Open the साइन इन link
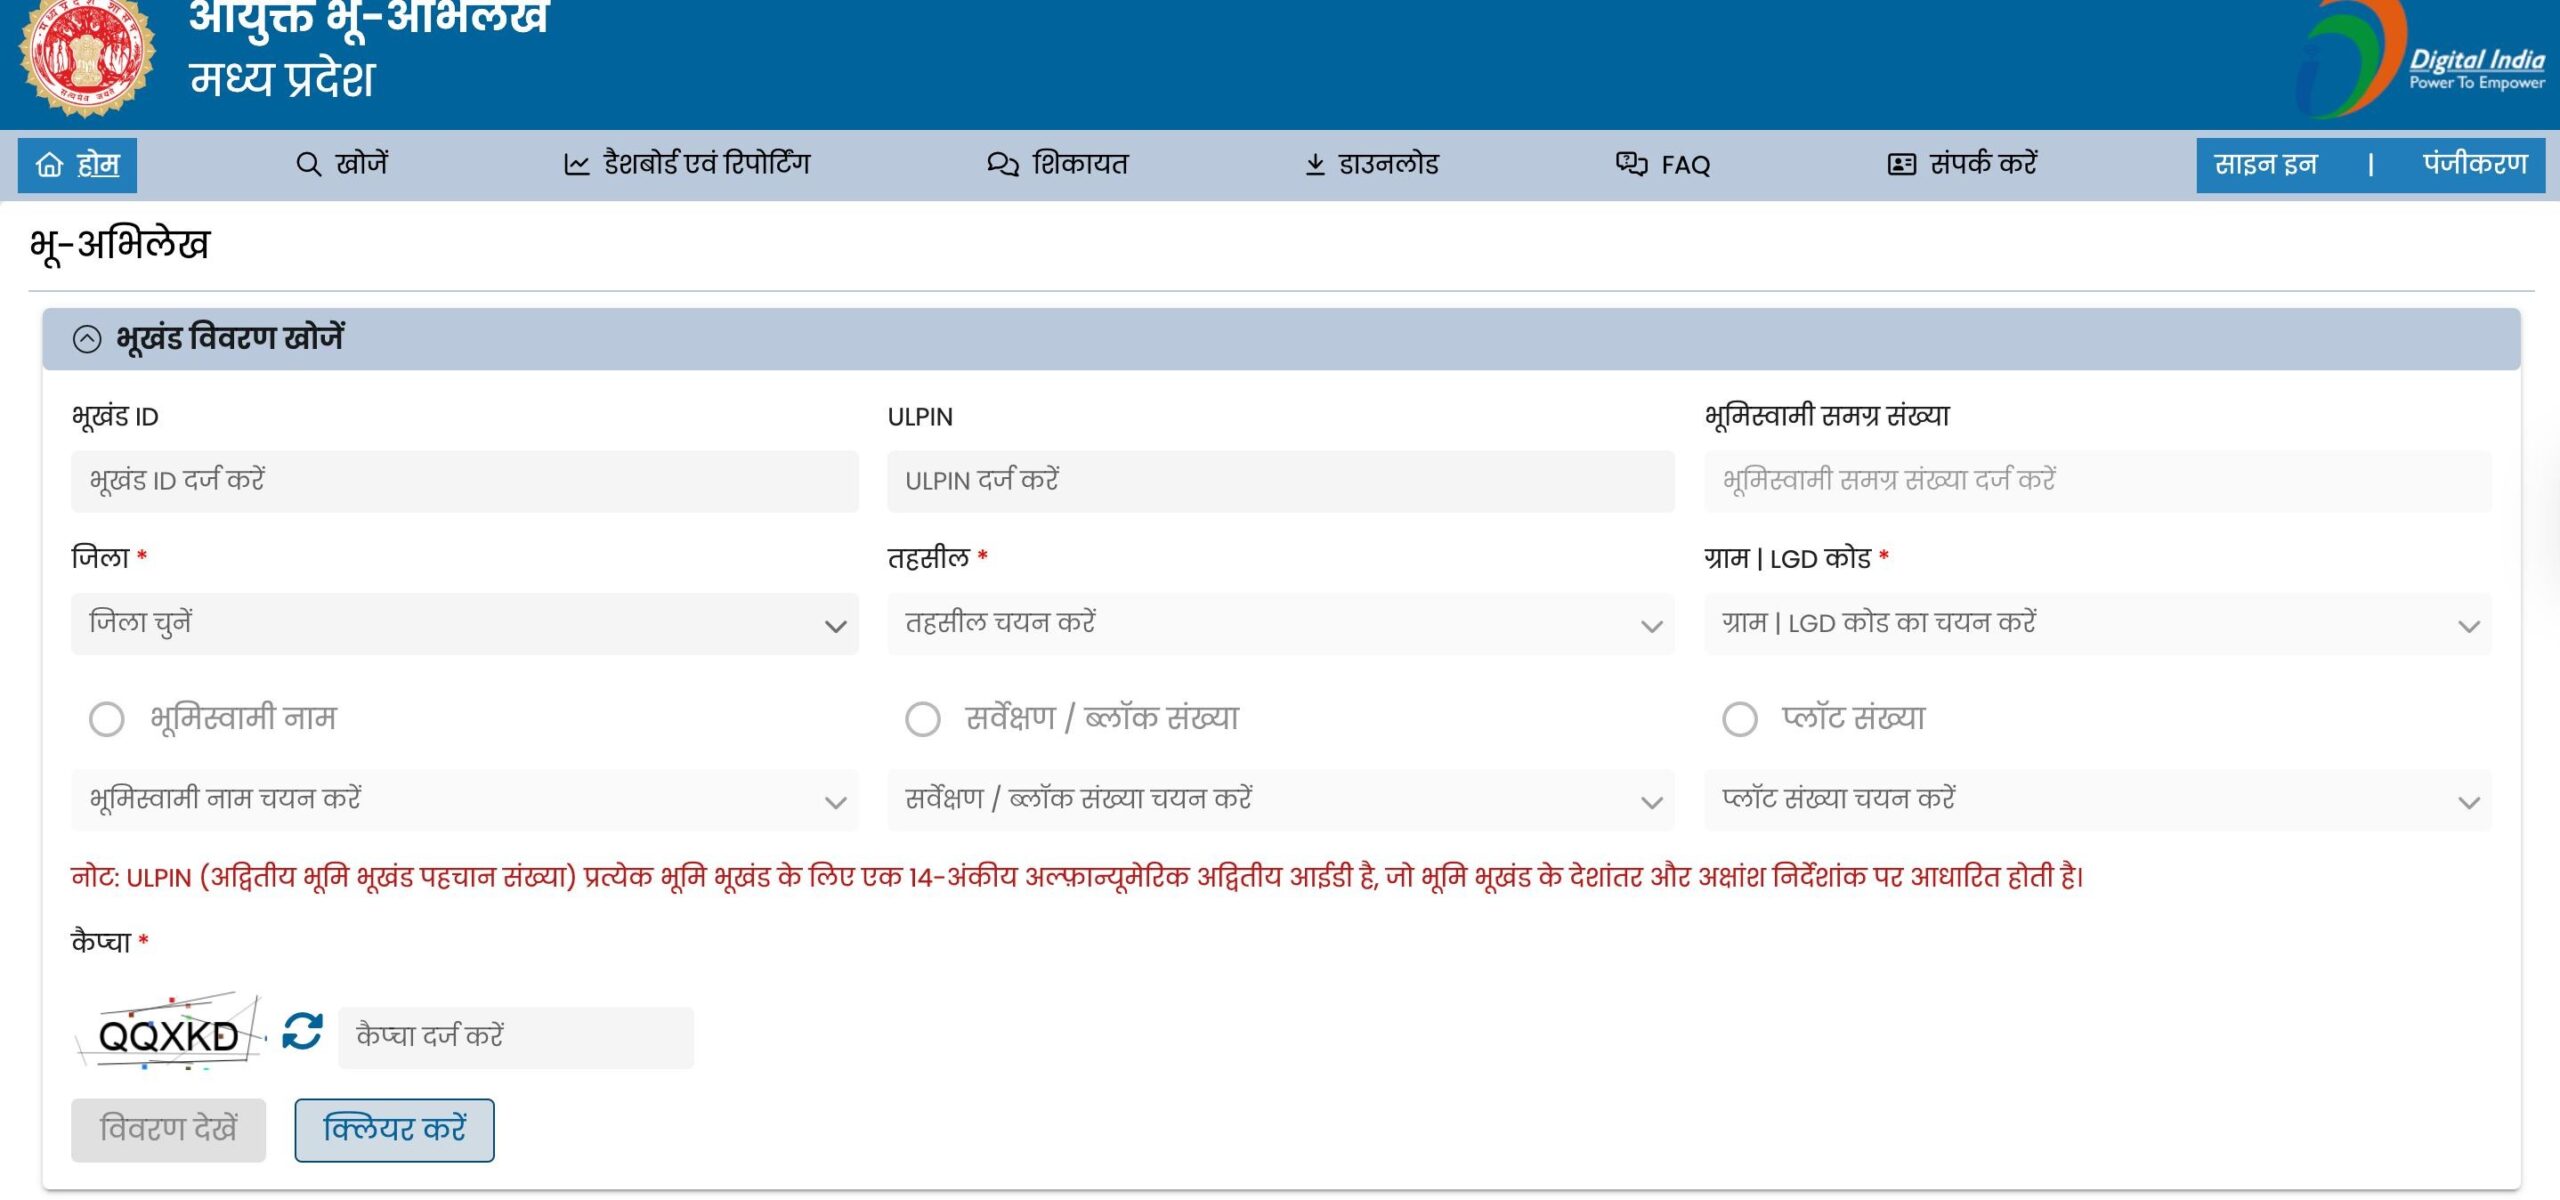Image resolution: width=2560 pixels, height=1200 pixels. [x=2265, y=165]
